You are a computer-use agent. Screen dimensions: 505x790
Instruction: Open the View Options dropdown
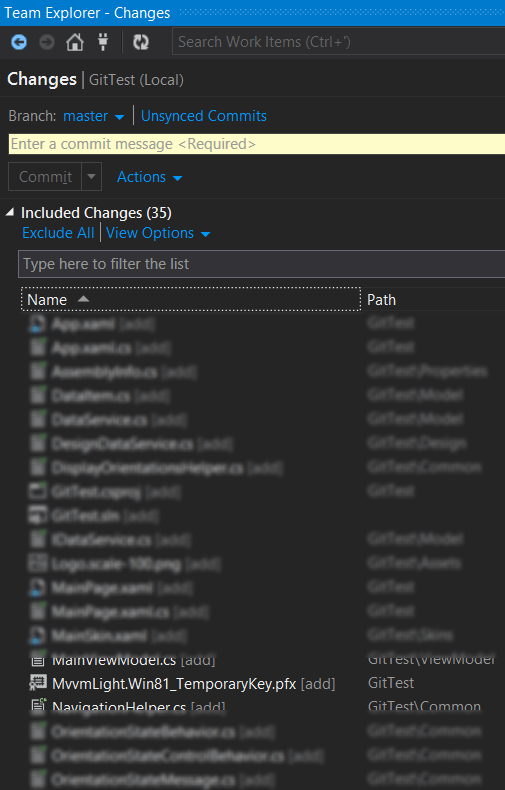158,233
